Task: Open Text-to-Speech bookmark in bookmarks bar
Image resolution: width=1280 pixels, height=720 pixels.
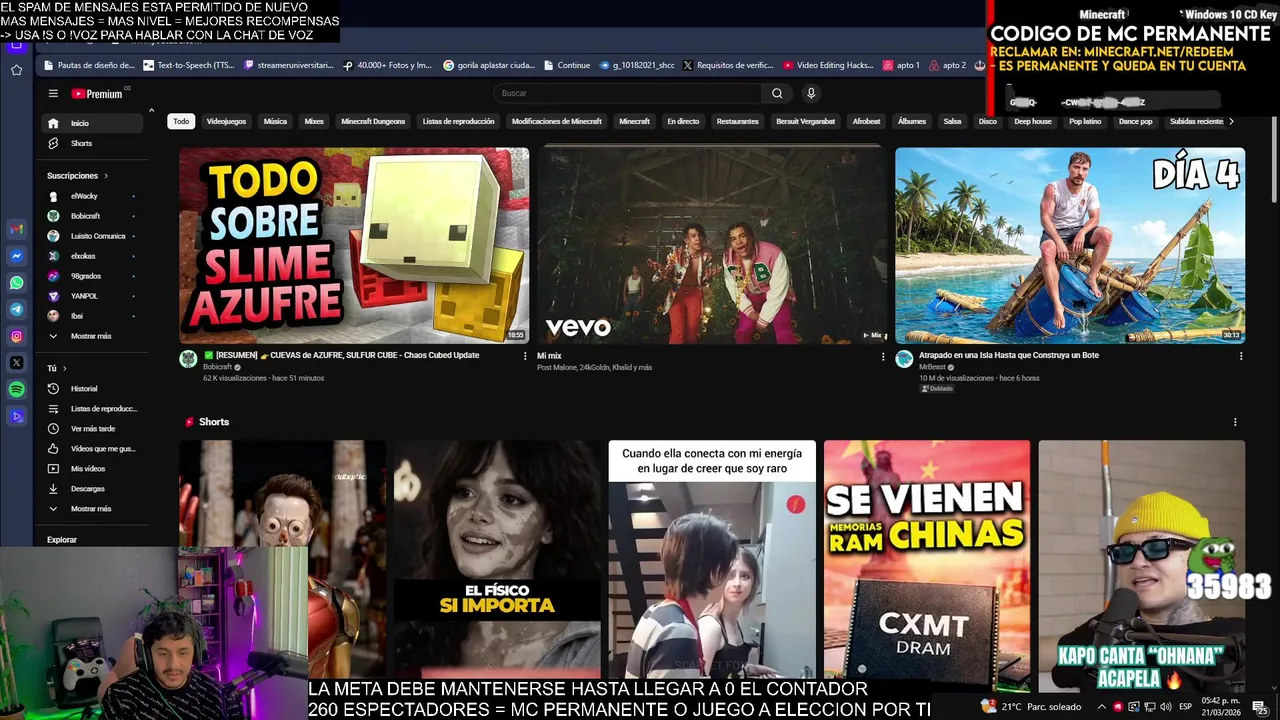Action: point(188,65)
